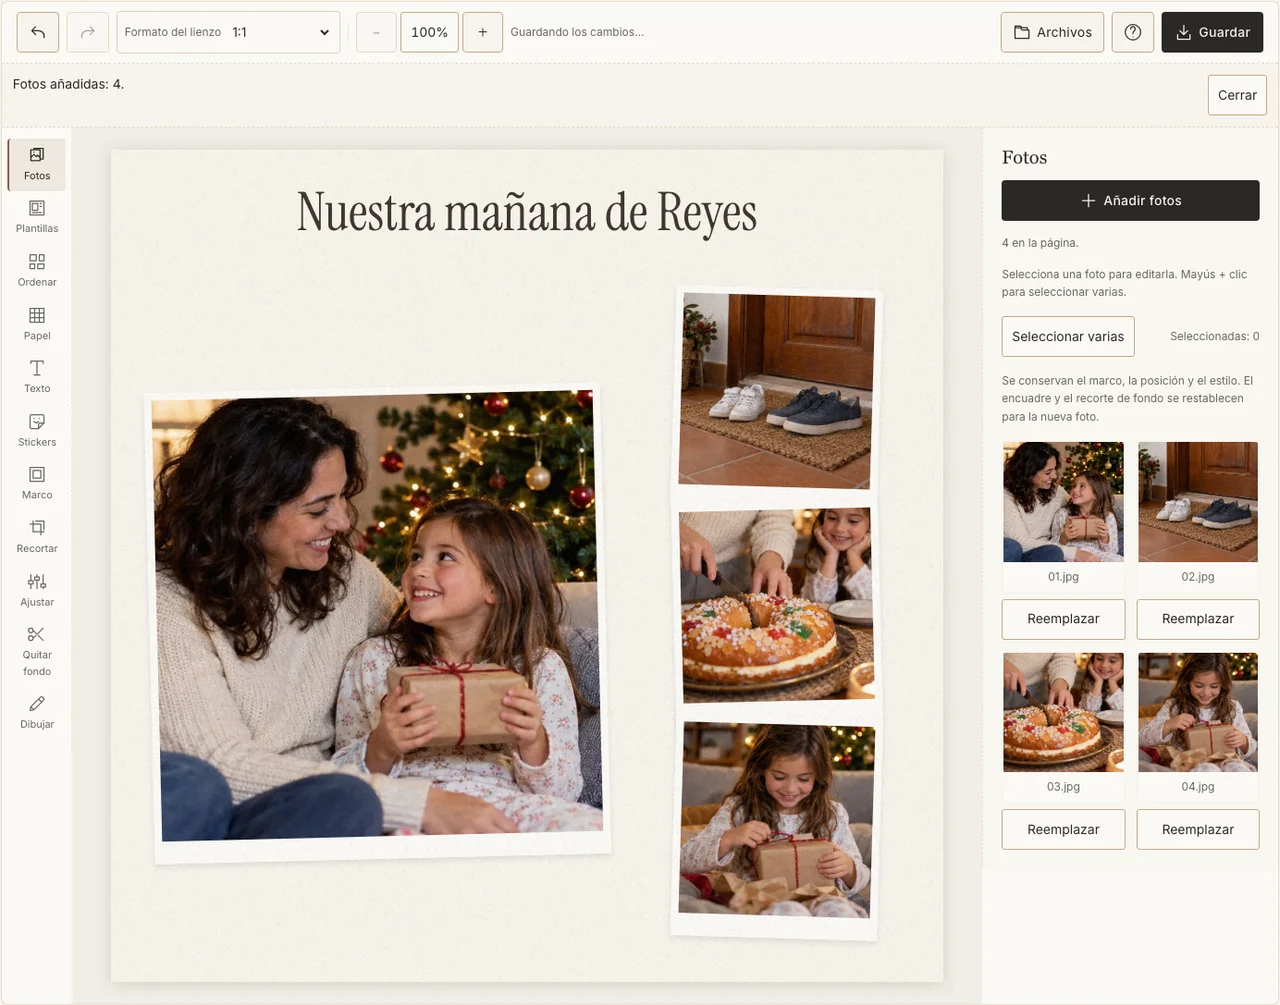Click Reemplazar under 04.jpg

(x=1198, y=829)
